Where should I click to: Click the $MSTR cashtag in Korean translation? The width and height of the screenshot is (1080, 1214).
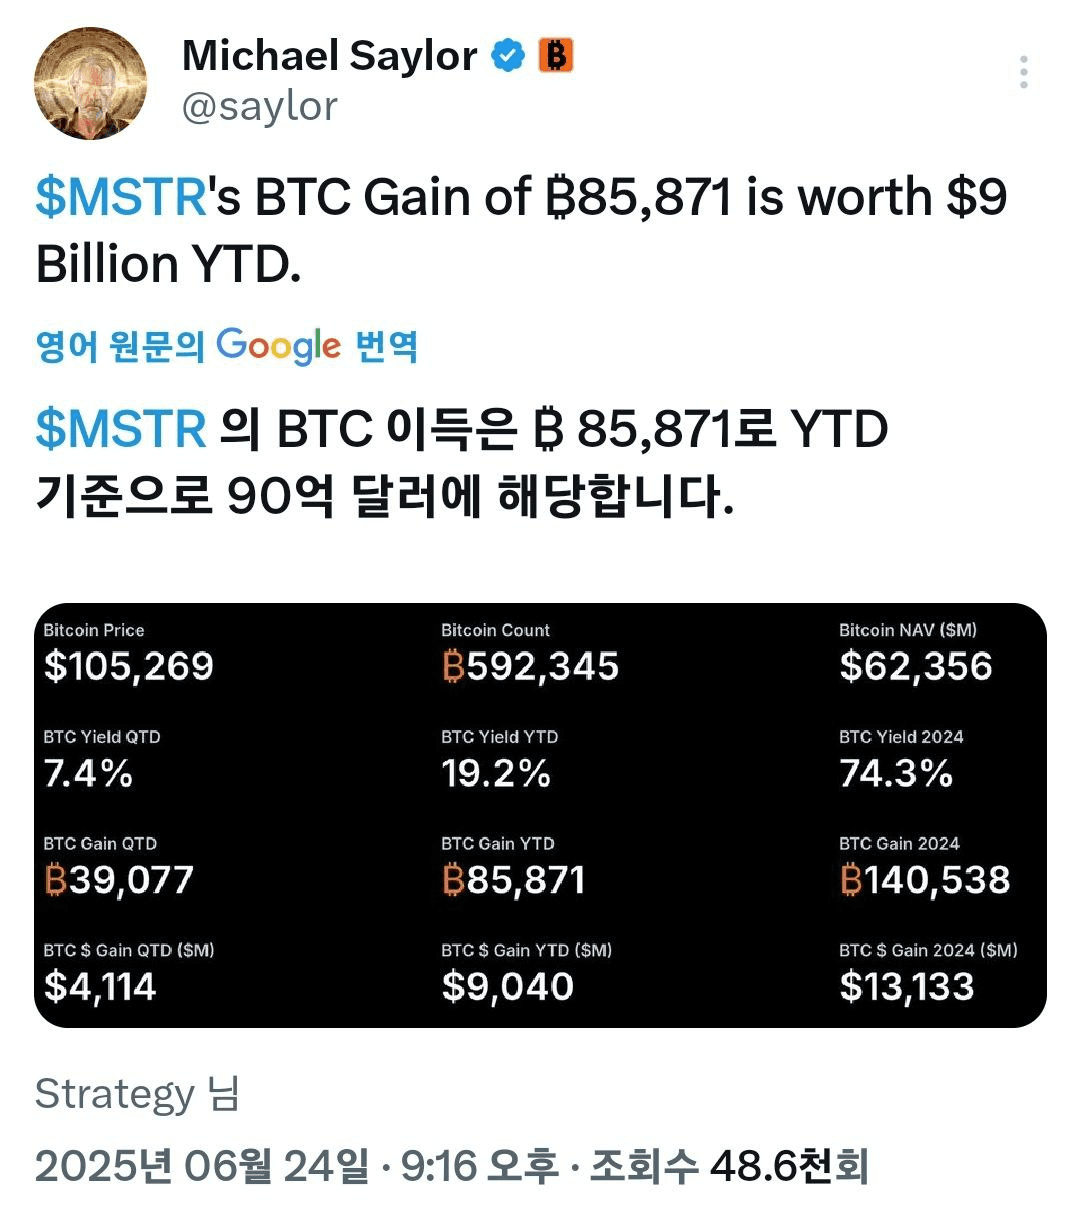(x=121, y=430)
